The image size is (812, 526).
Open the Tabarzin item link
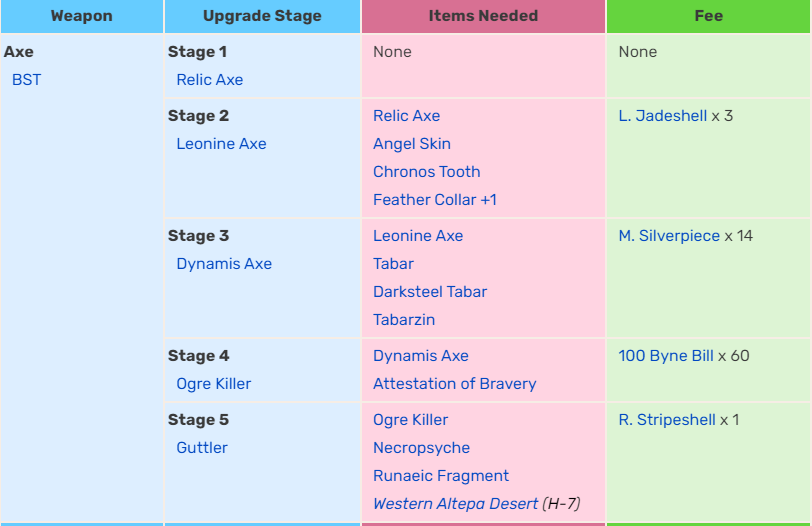404,320
